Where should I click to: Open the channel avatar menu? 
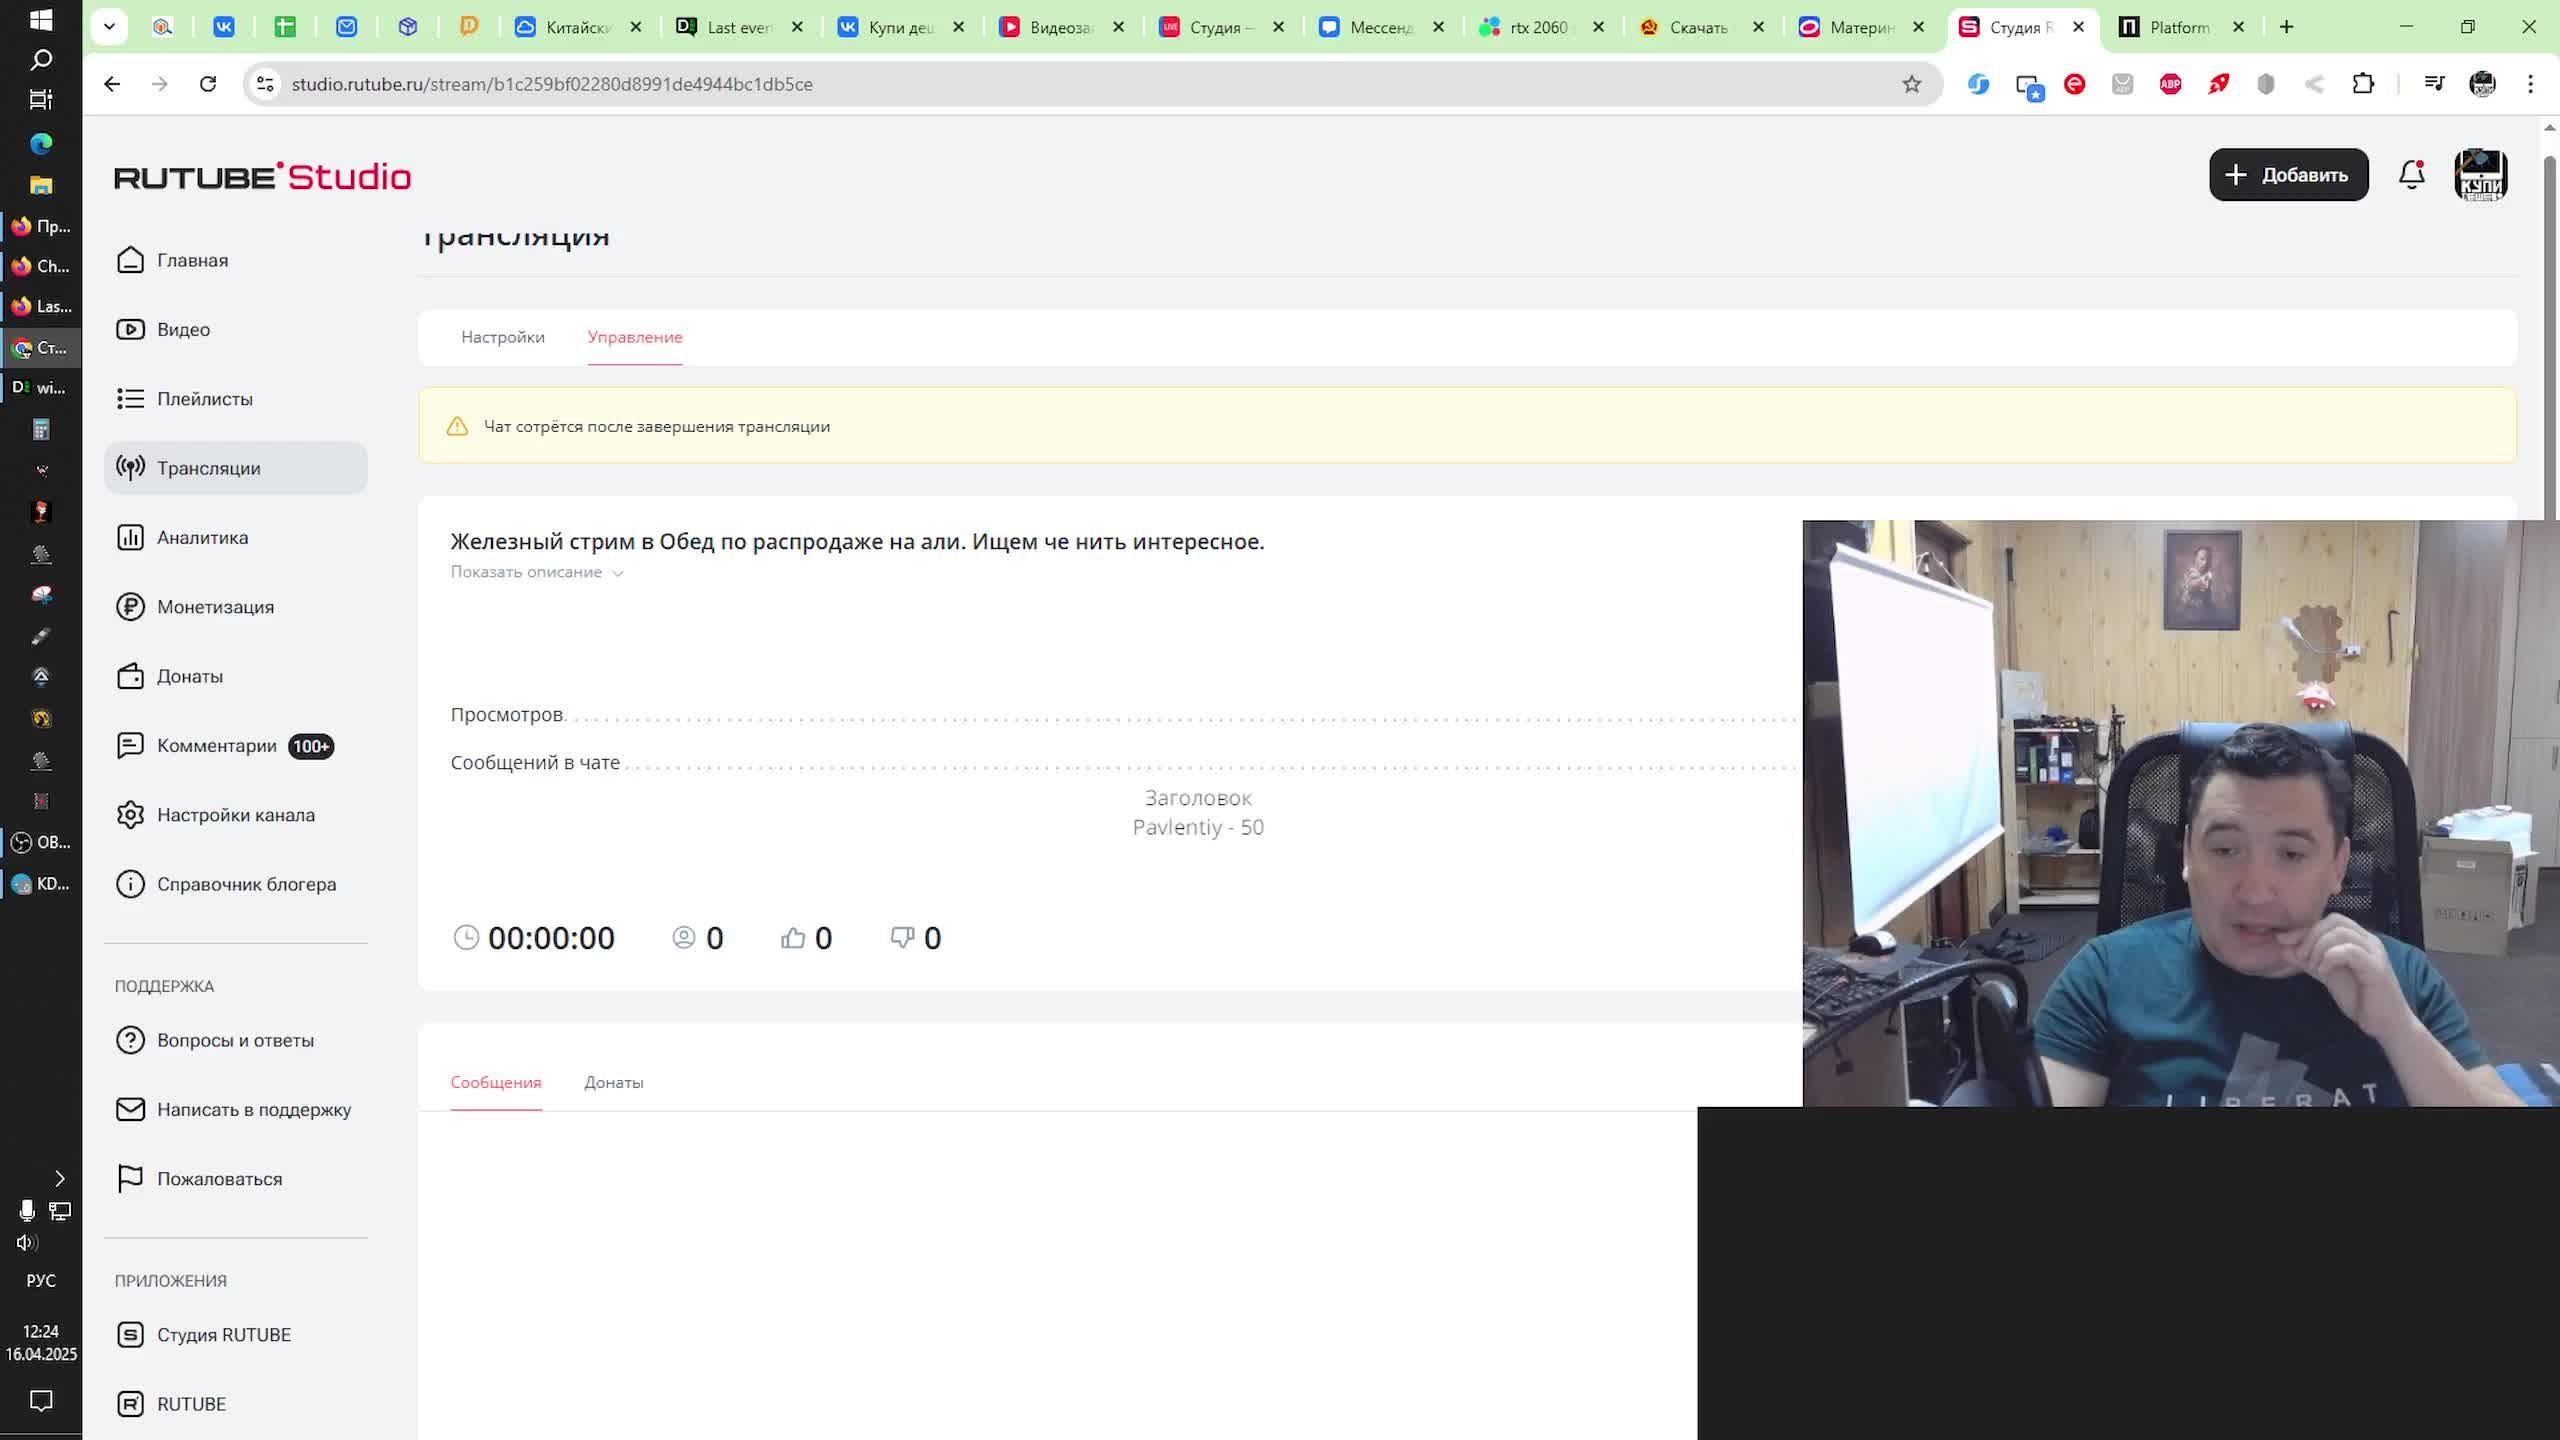[x=2480, y=175]
